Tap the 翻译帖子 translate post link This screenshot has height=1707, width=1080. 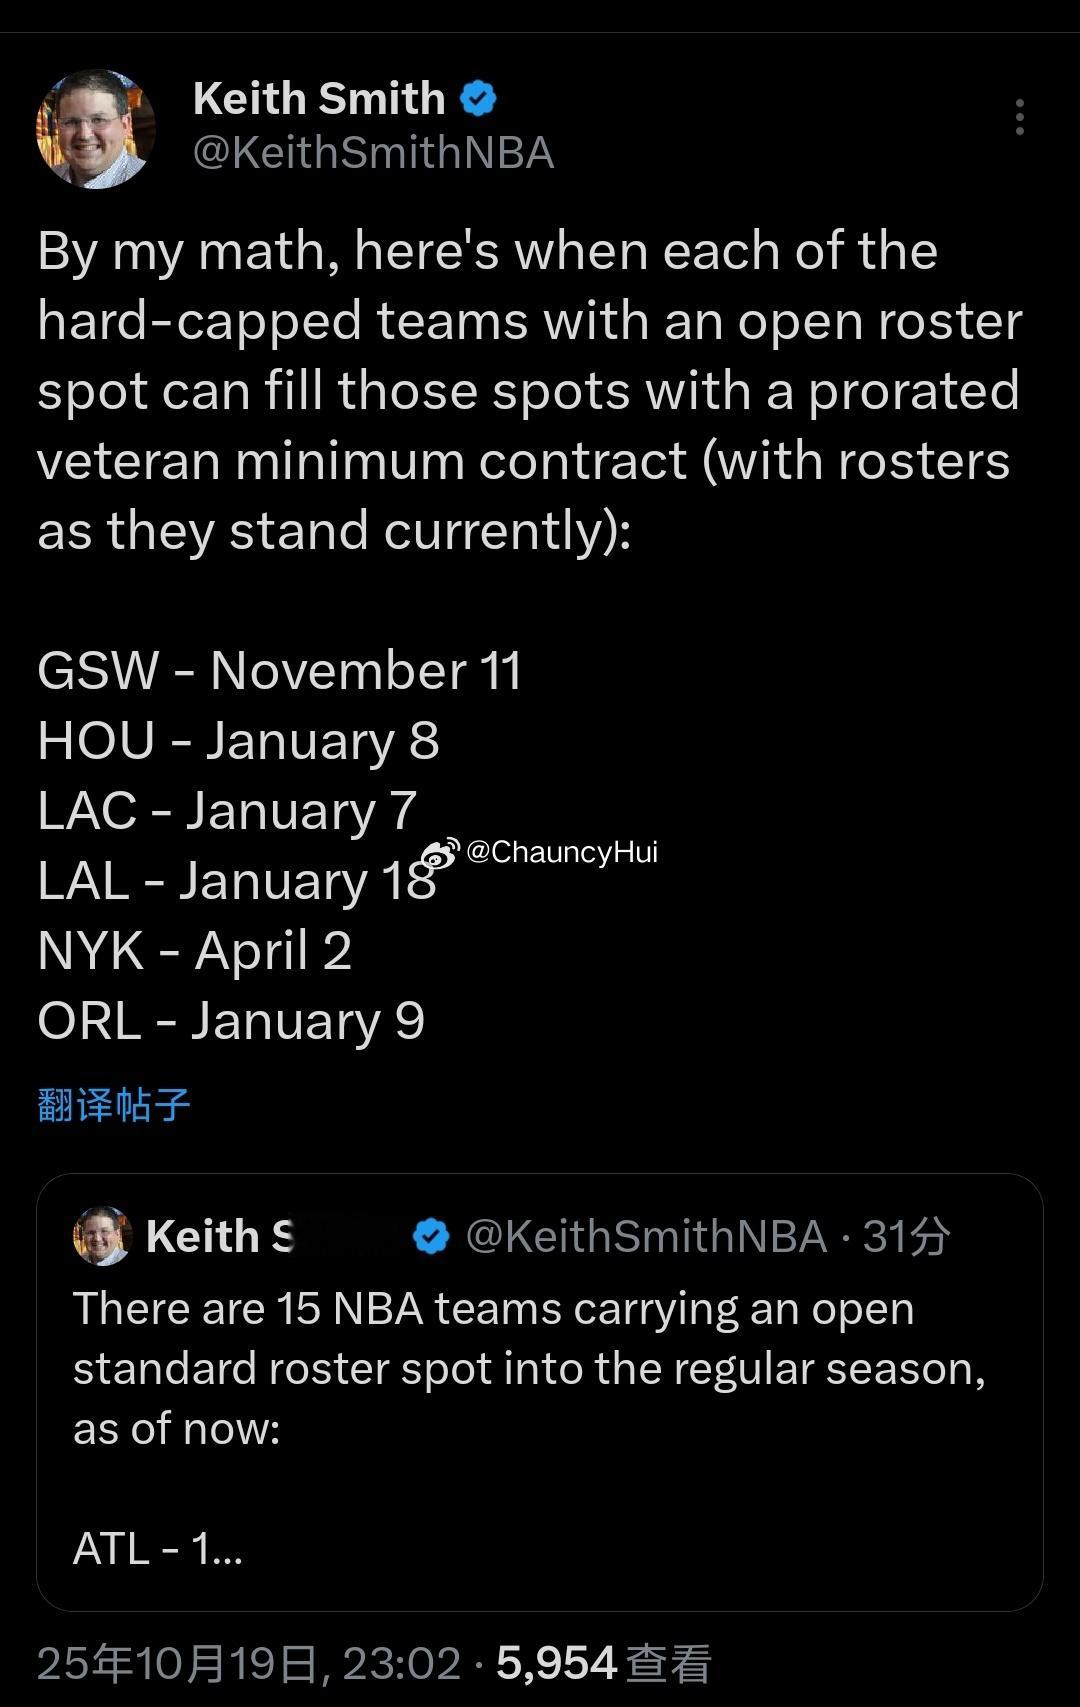click(114, 1104)
